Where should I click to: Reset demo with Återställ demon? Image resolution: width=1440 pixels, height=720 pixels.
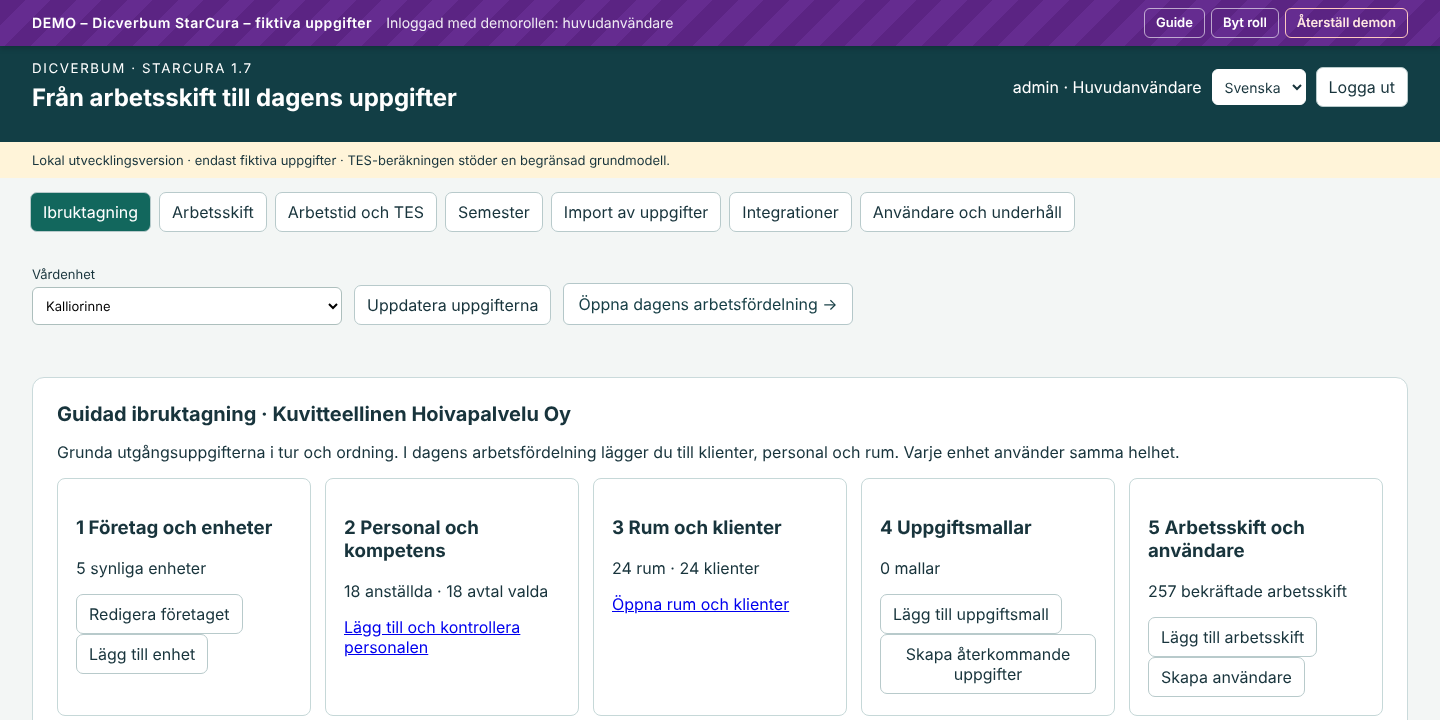[1346, 23]
